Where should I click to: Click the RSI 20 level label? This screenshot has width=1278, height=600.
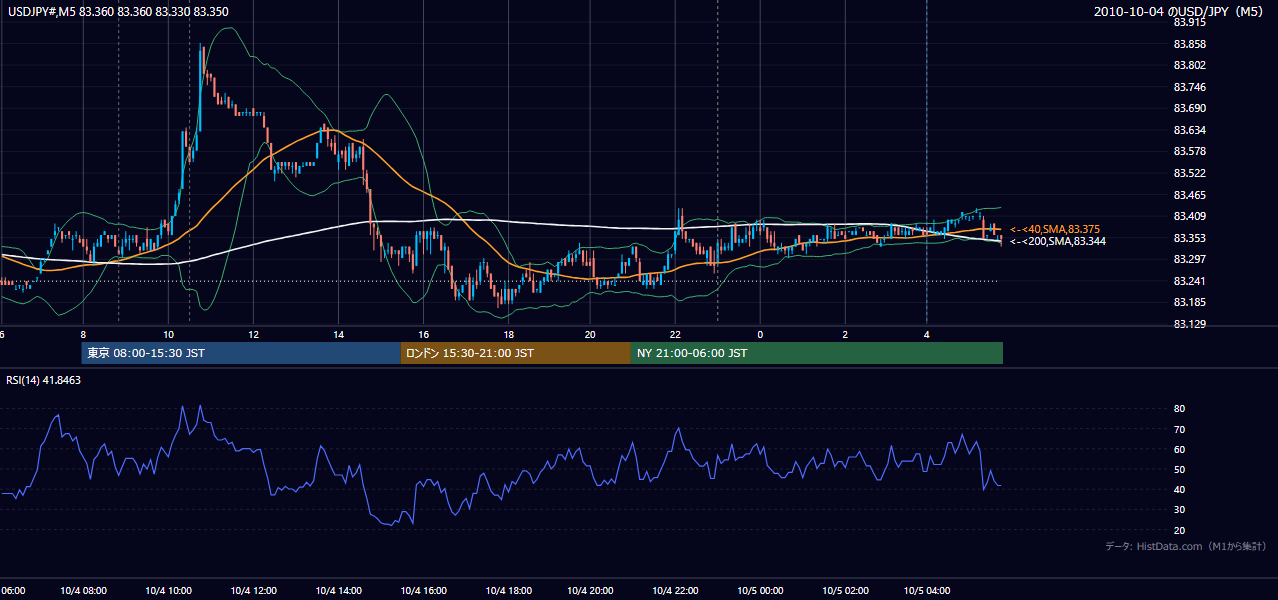point(1179,530)
